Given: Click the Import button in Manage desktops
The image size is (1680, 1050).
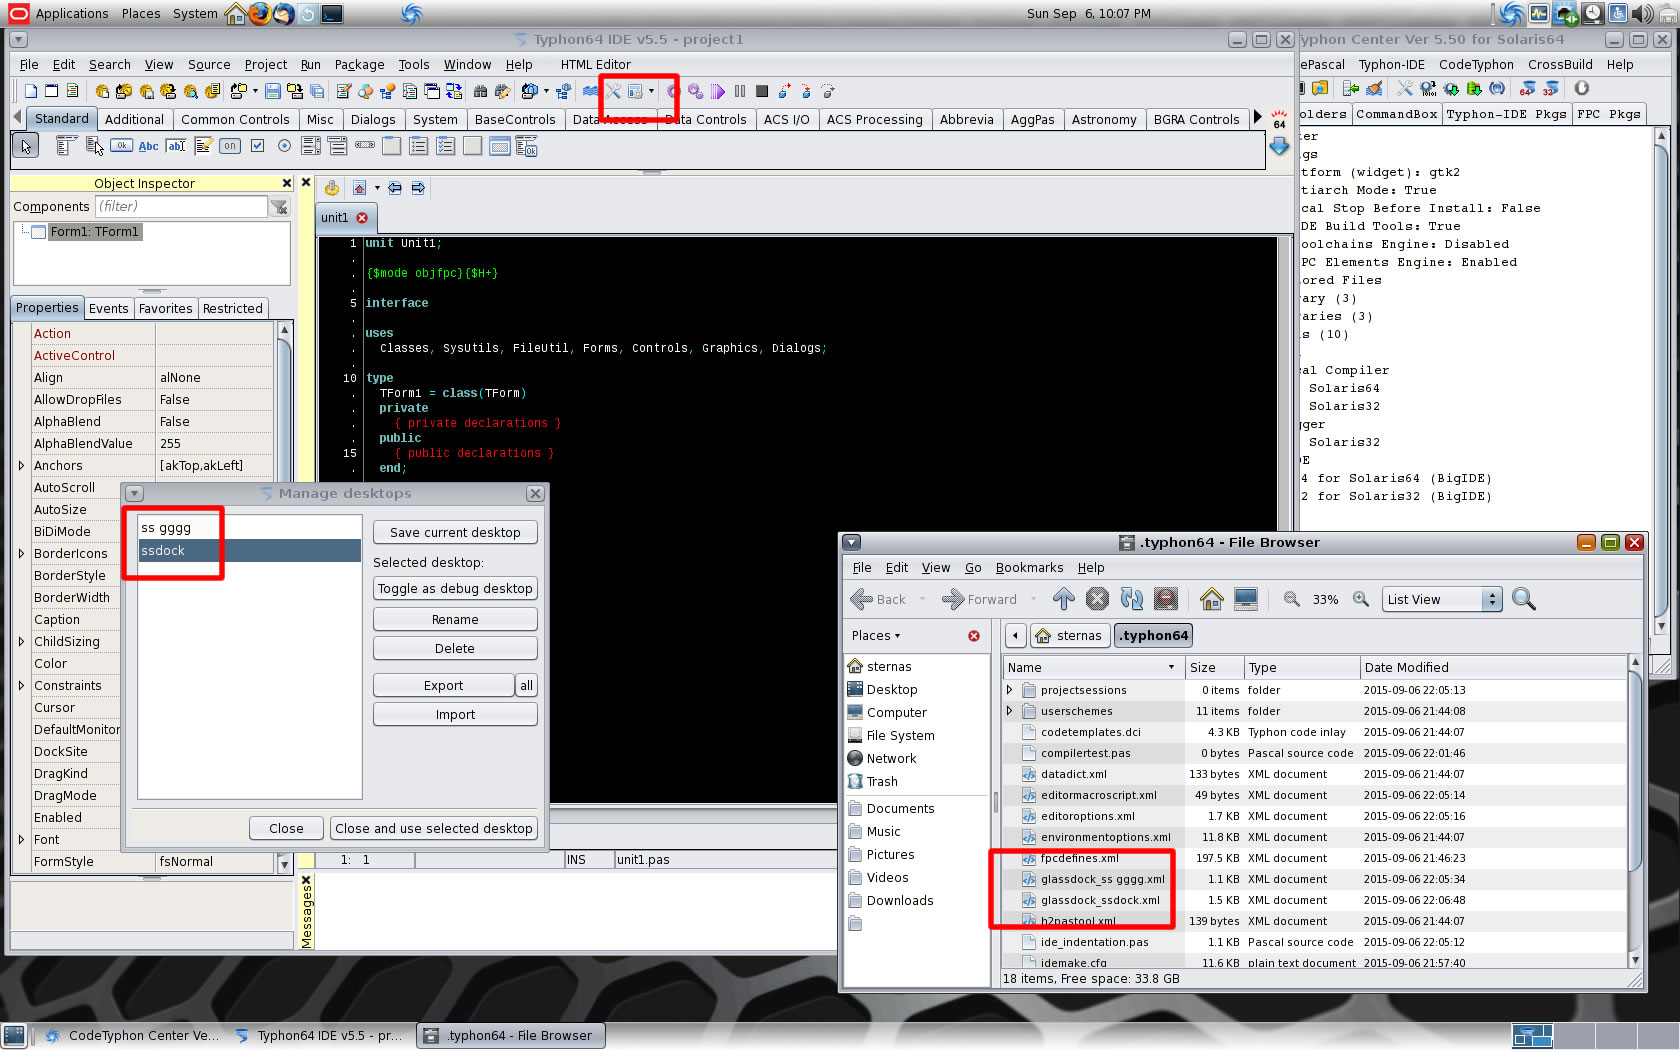Looking at the screenshot, I should (455, 714).
